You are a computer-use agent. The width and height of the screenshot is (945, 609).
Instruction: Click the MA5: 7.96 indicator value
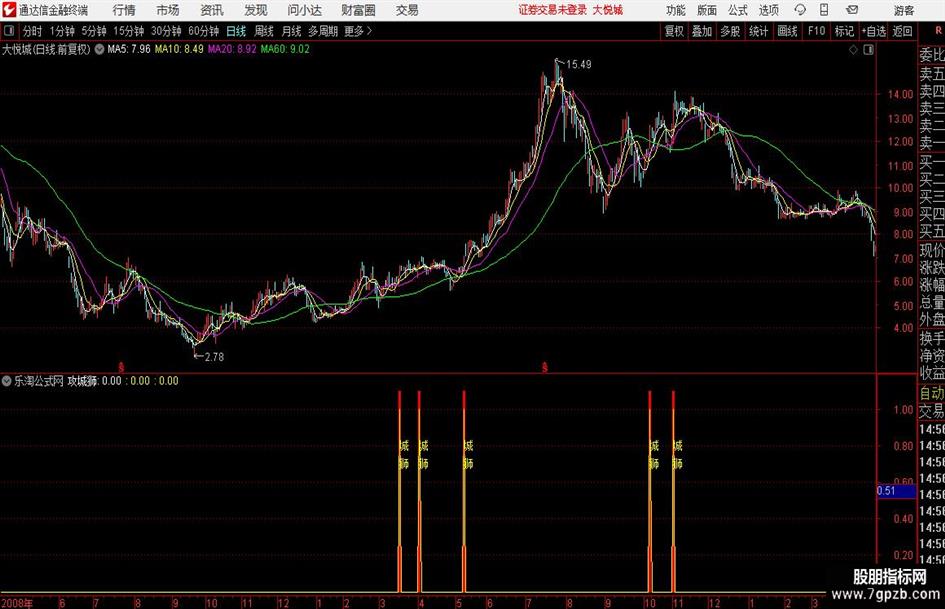[x=128, y=49]
